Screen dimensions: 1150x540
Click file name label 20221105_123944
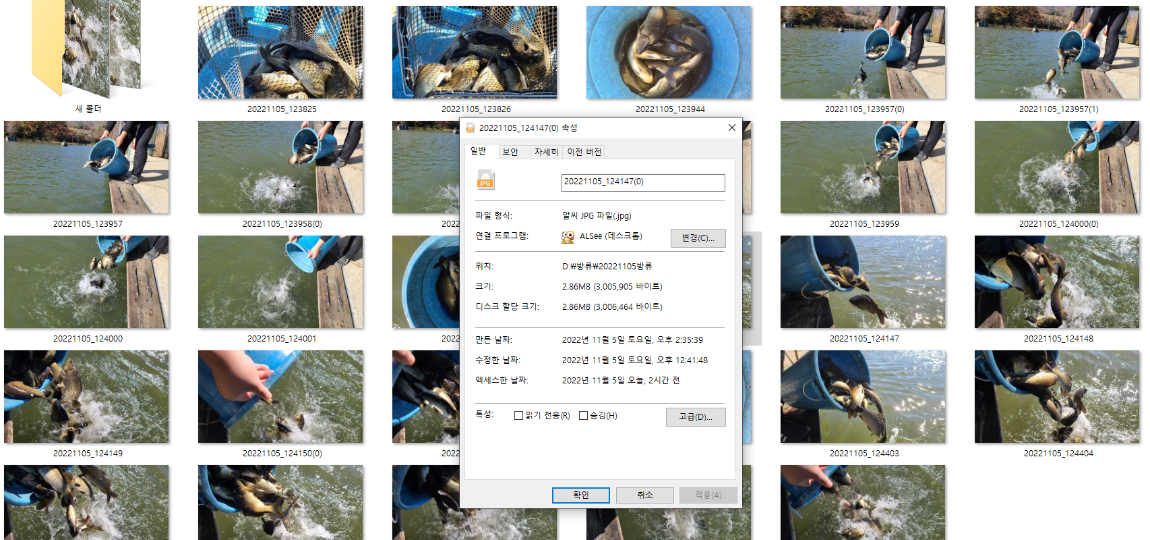pyautogui.click(x=670, y=109)
